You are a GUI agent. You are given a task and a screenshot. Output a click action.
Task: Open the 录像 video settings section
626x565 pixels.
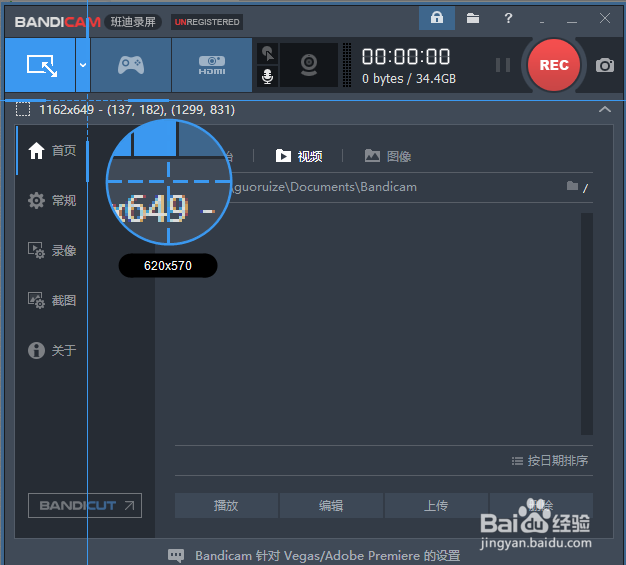(x=52, y=250)
